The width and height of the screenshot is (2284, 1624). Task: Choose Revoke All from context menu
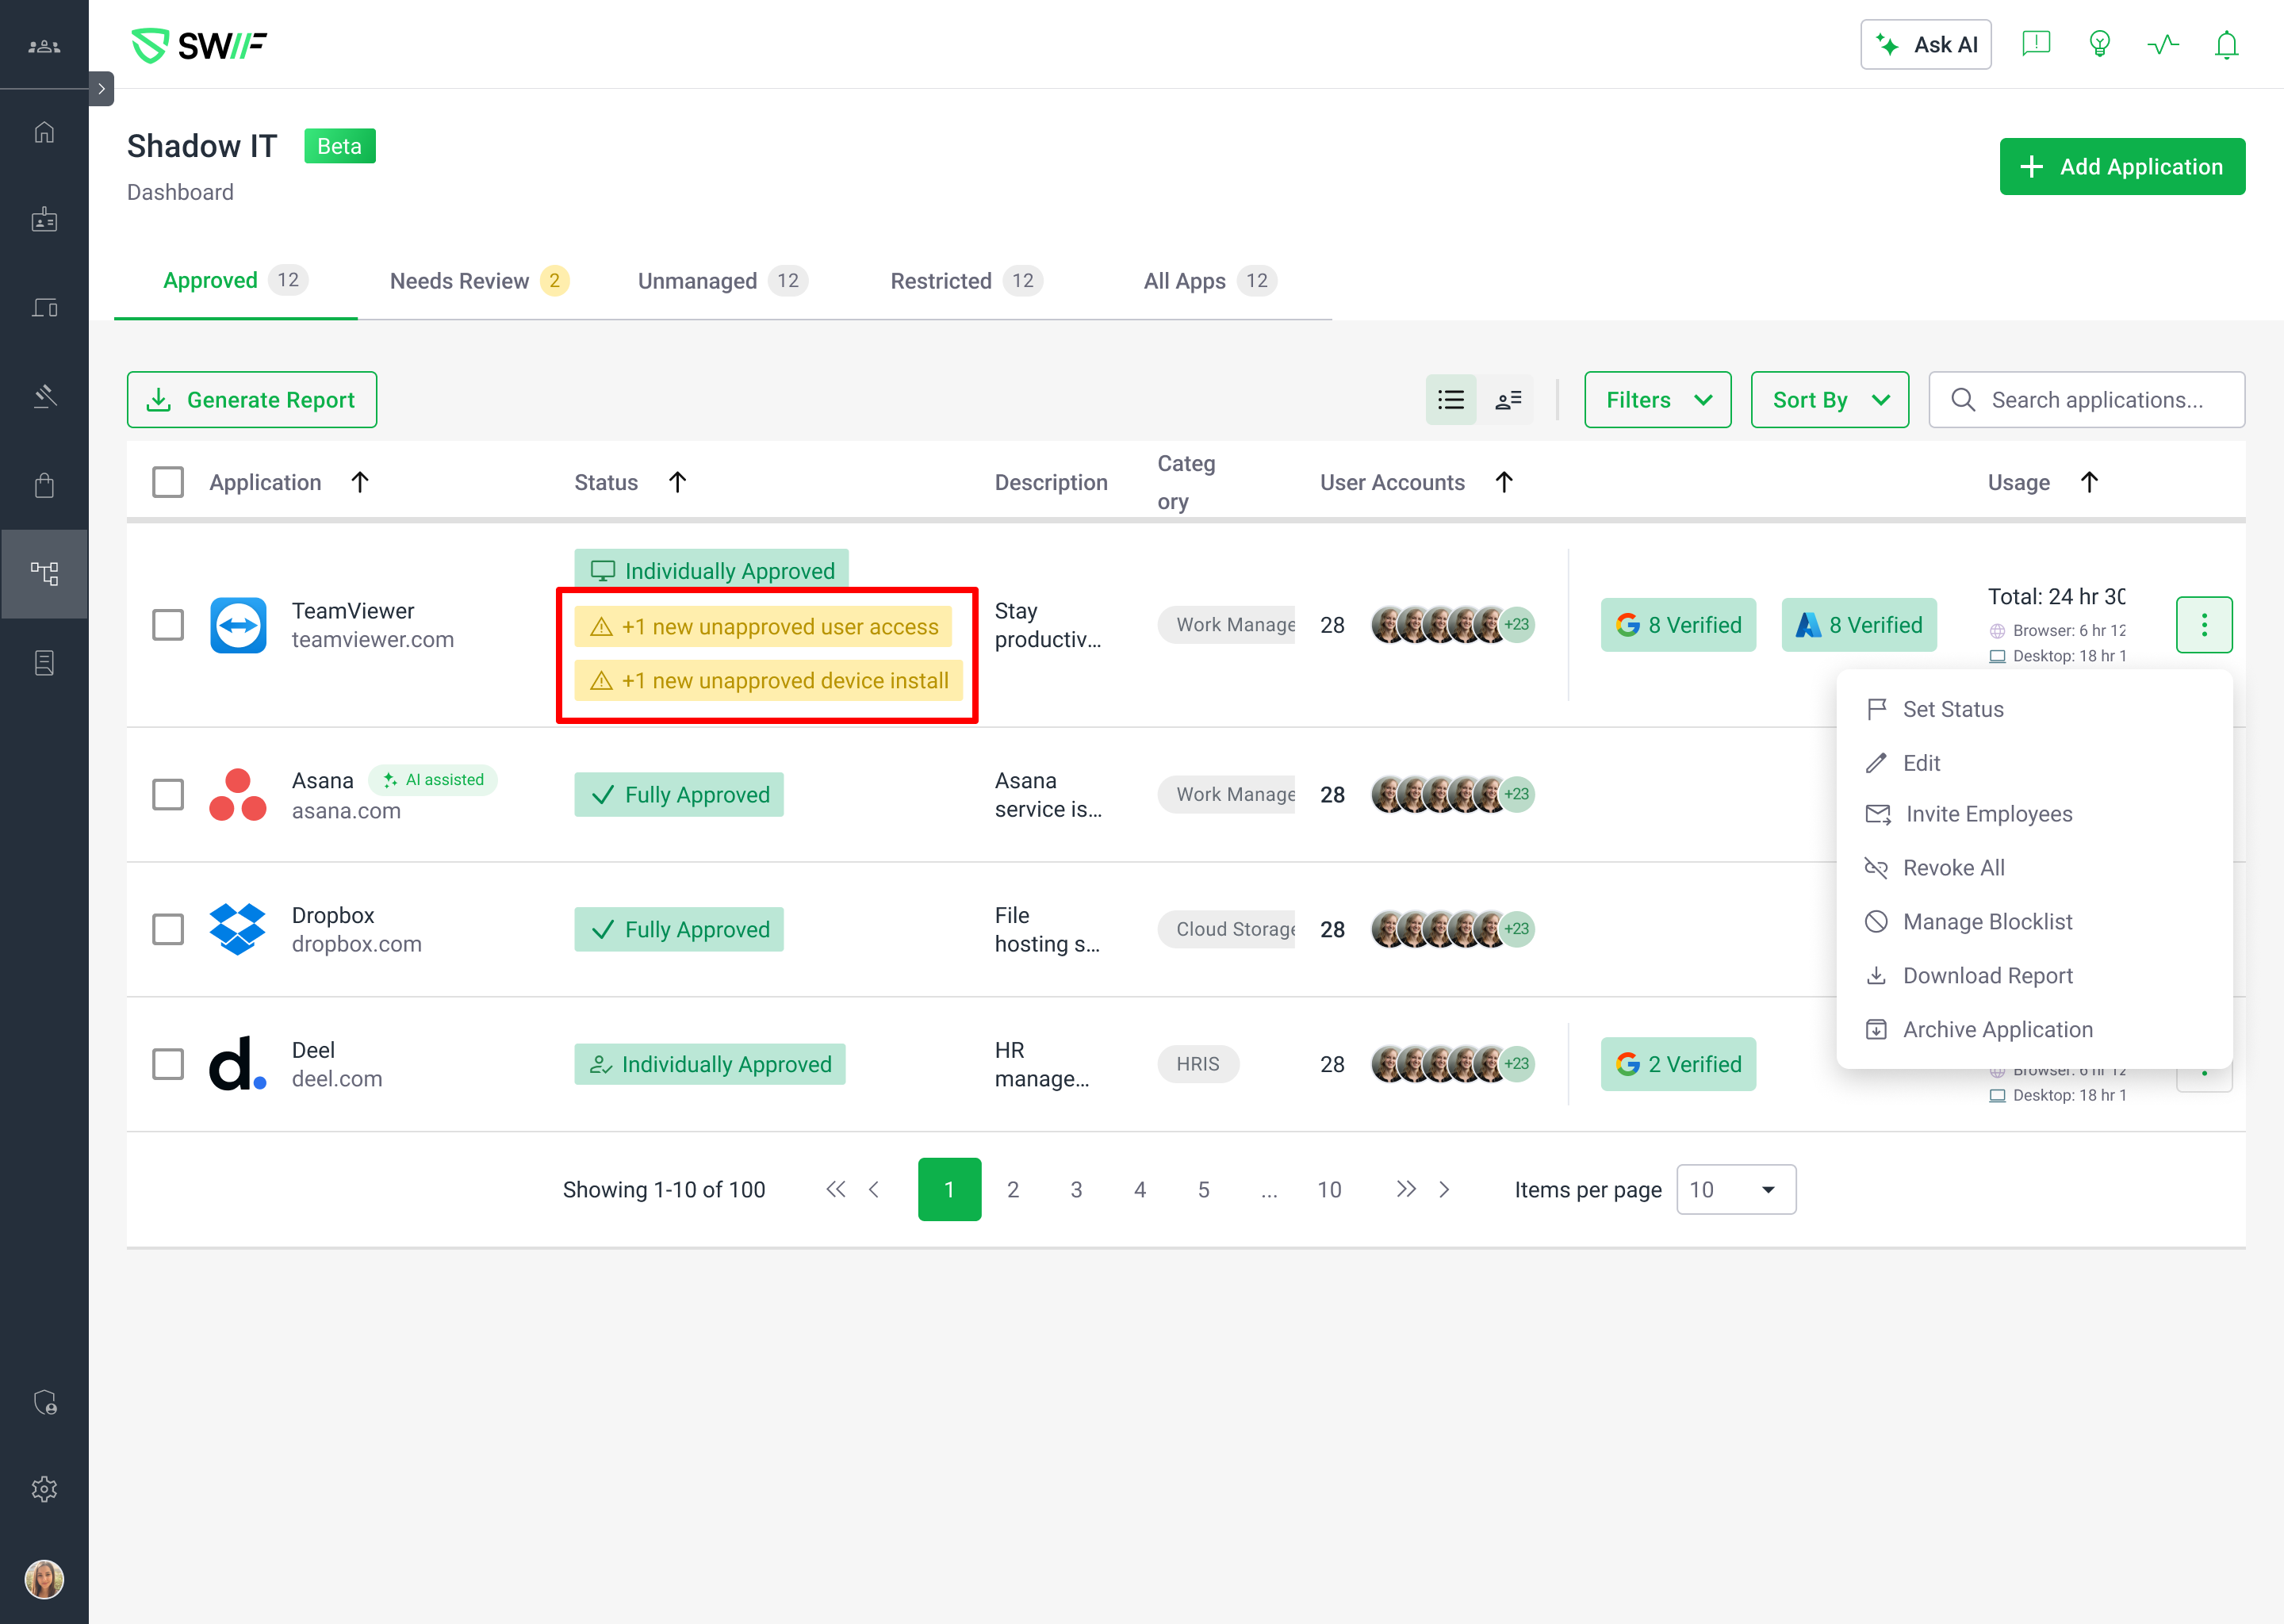pyautogui.click(x=1952, y=868)
